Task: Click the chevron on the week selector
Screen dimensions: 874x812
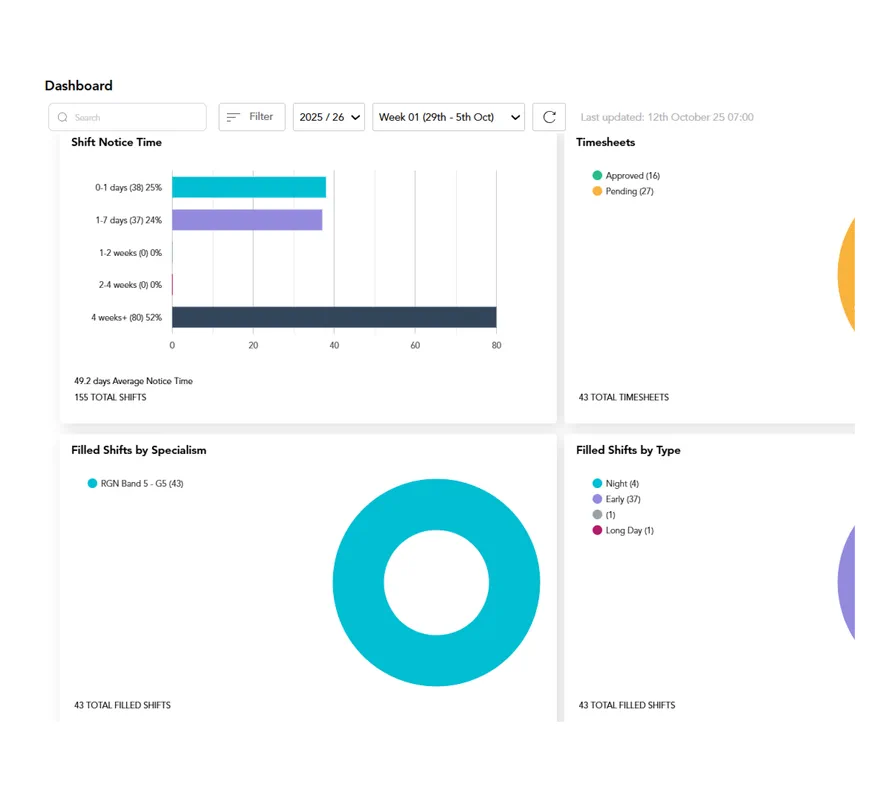Action: coord(516,118)
